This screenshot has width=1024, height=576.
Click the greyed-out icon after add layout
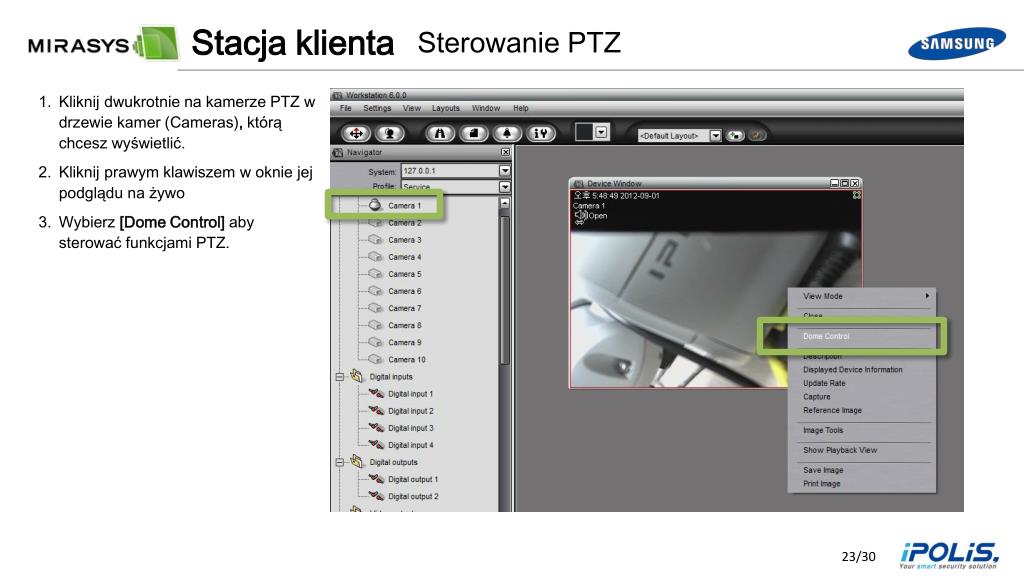[x=757, y=136]
